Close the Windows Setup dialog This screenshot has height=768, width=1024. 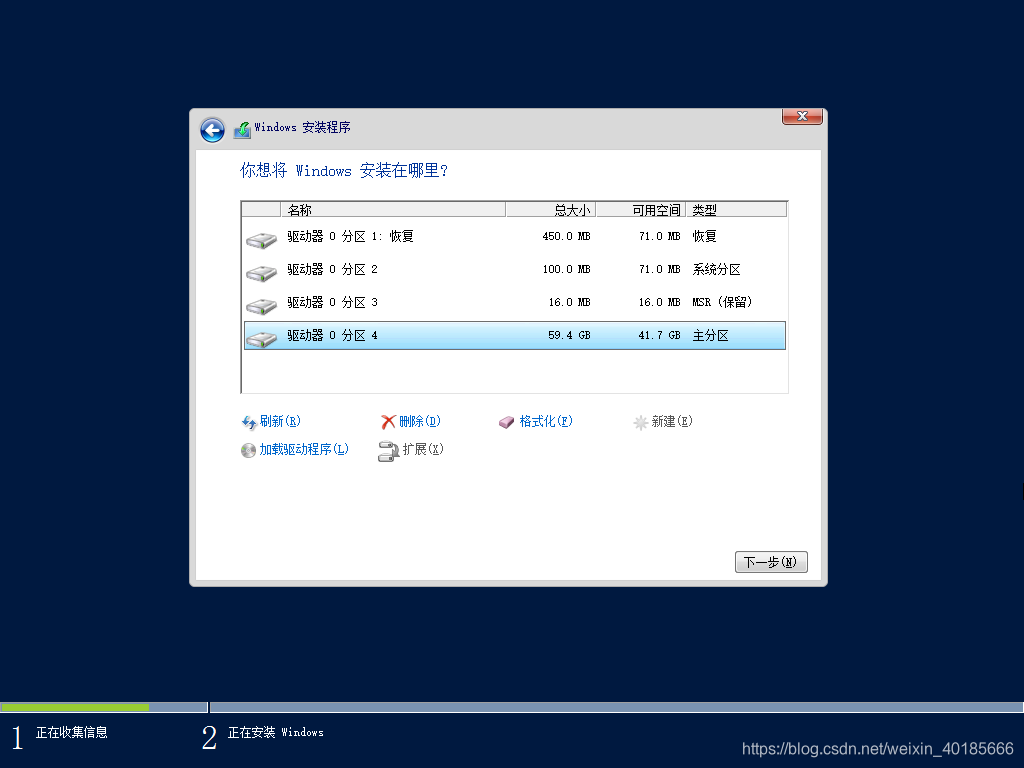click(x=802, y=116)
